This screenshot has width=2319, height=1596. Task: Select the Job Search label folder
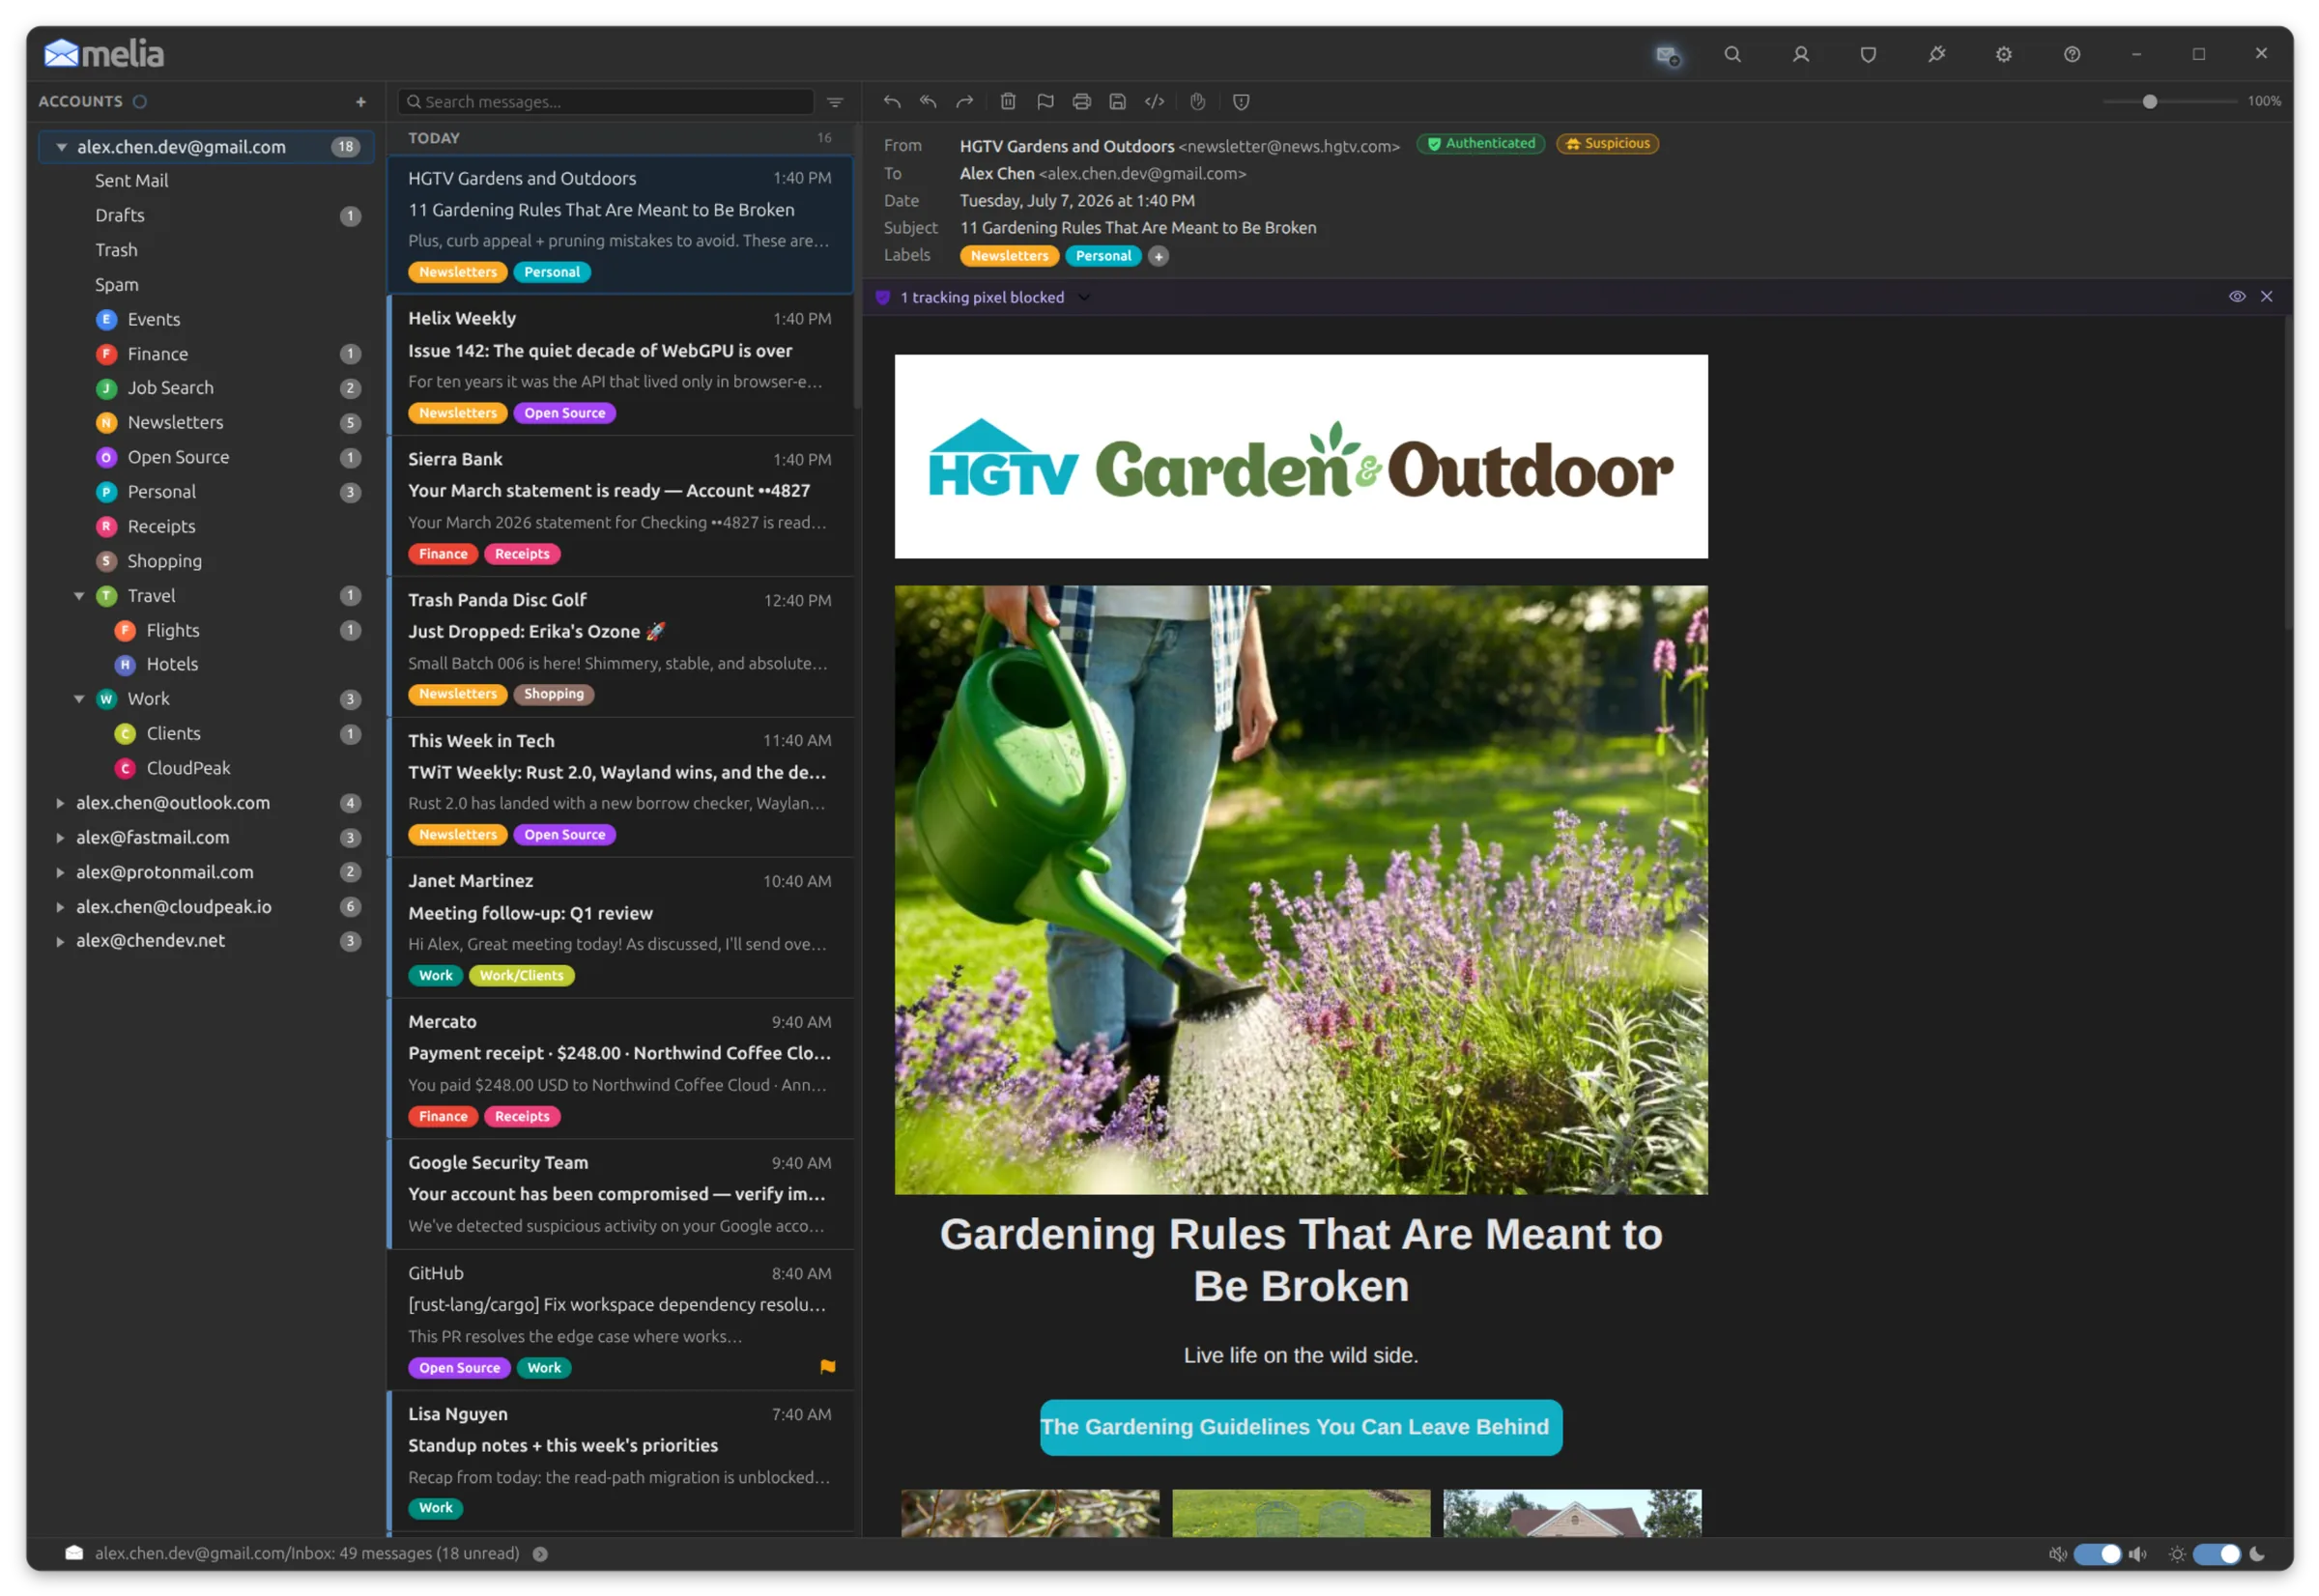[206, 388]
